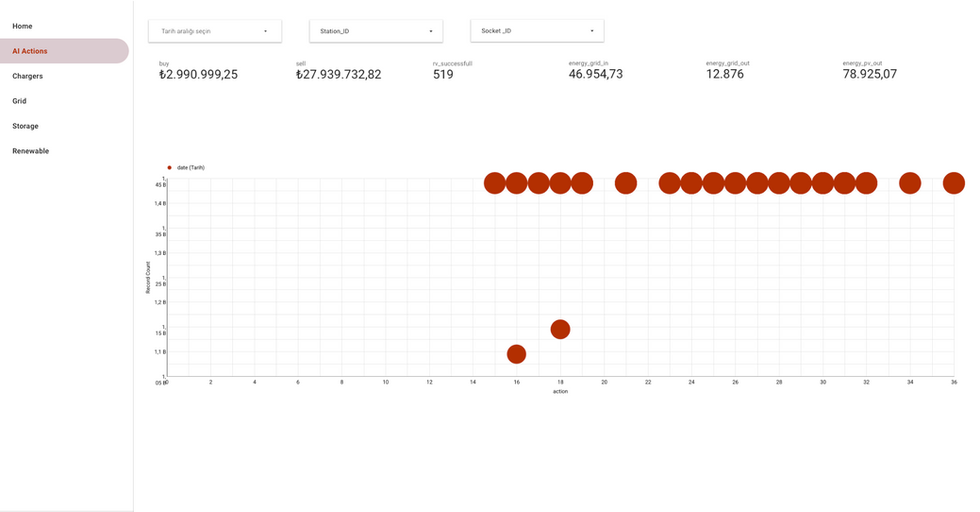Click the sell value ₺27.939.732,82

point(339,74)
